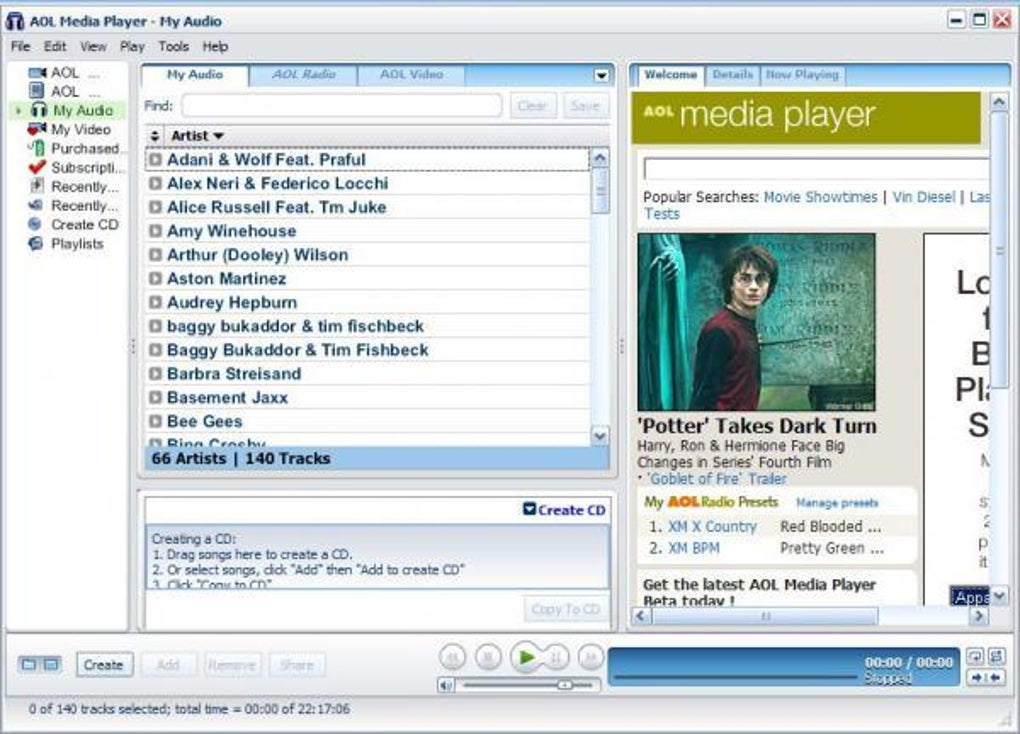Select the Welcome tab
Screen dimensions: 1020x734
tap(670, 75)
